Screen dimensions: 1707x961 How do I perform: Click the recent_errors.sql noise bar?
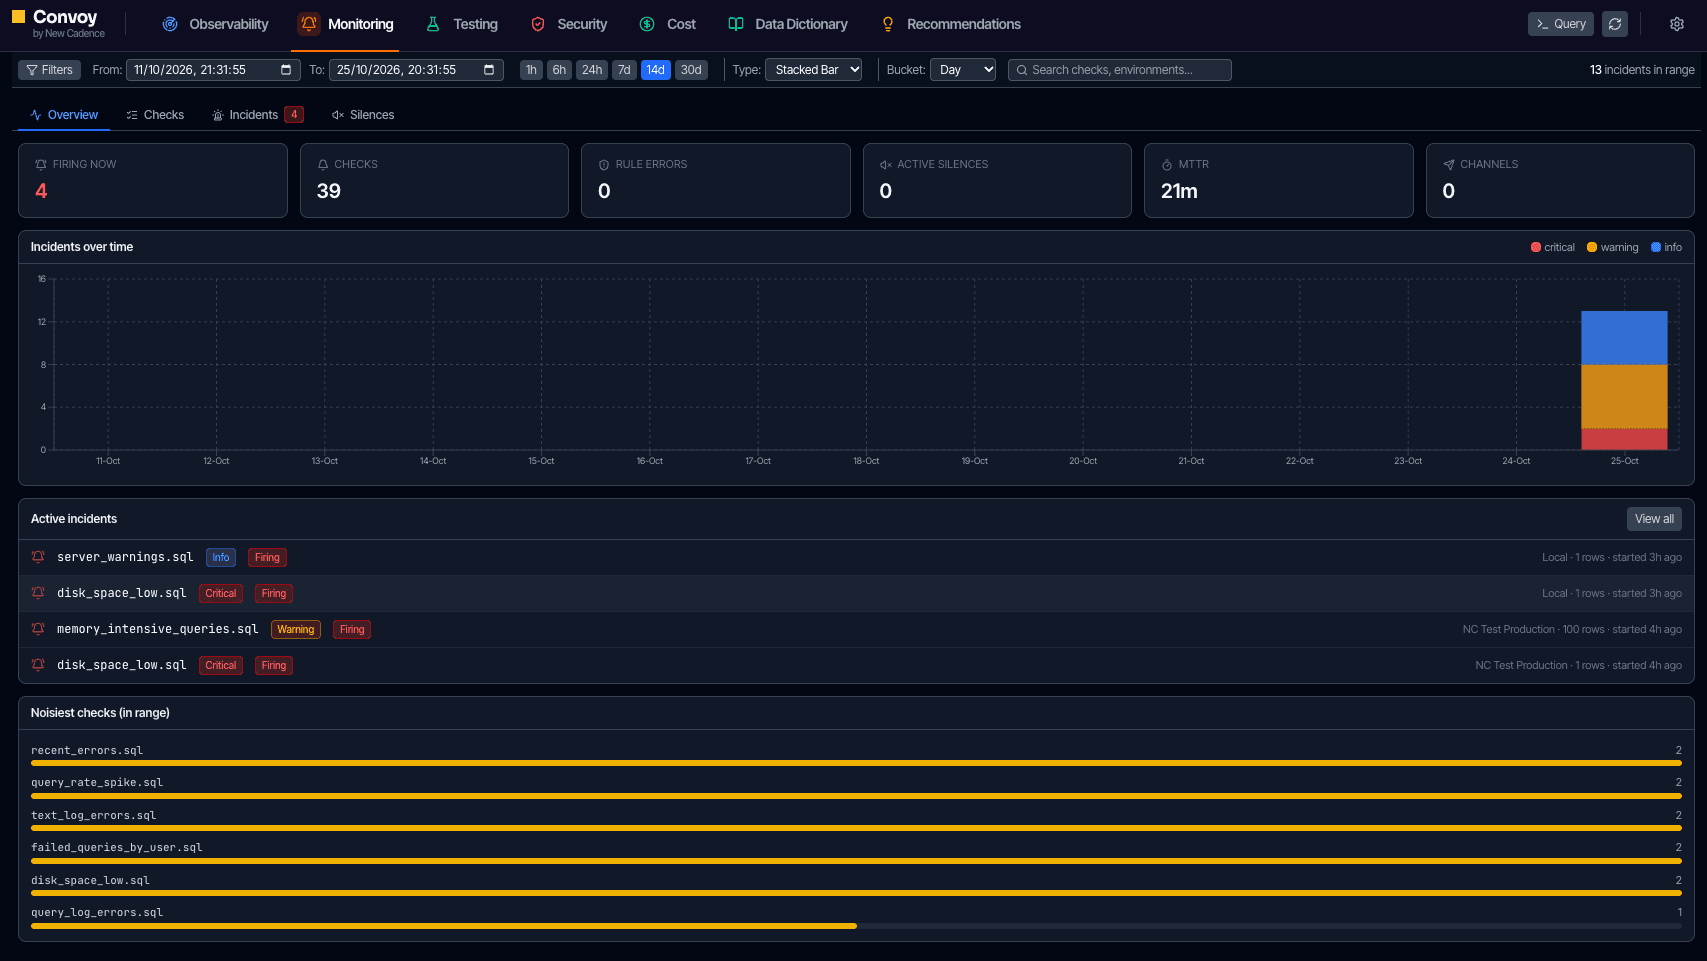tap(856, 763)
